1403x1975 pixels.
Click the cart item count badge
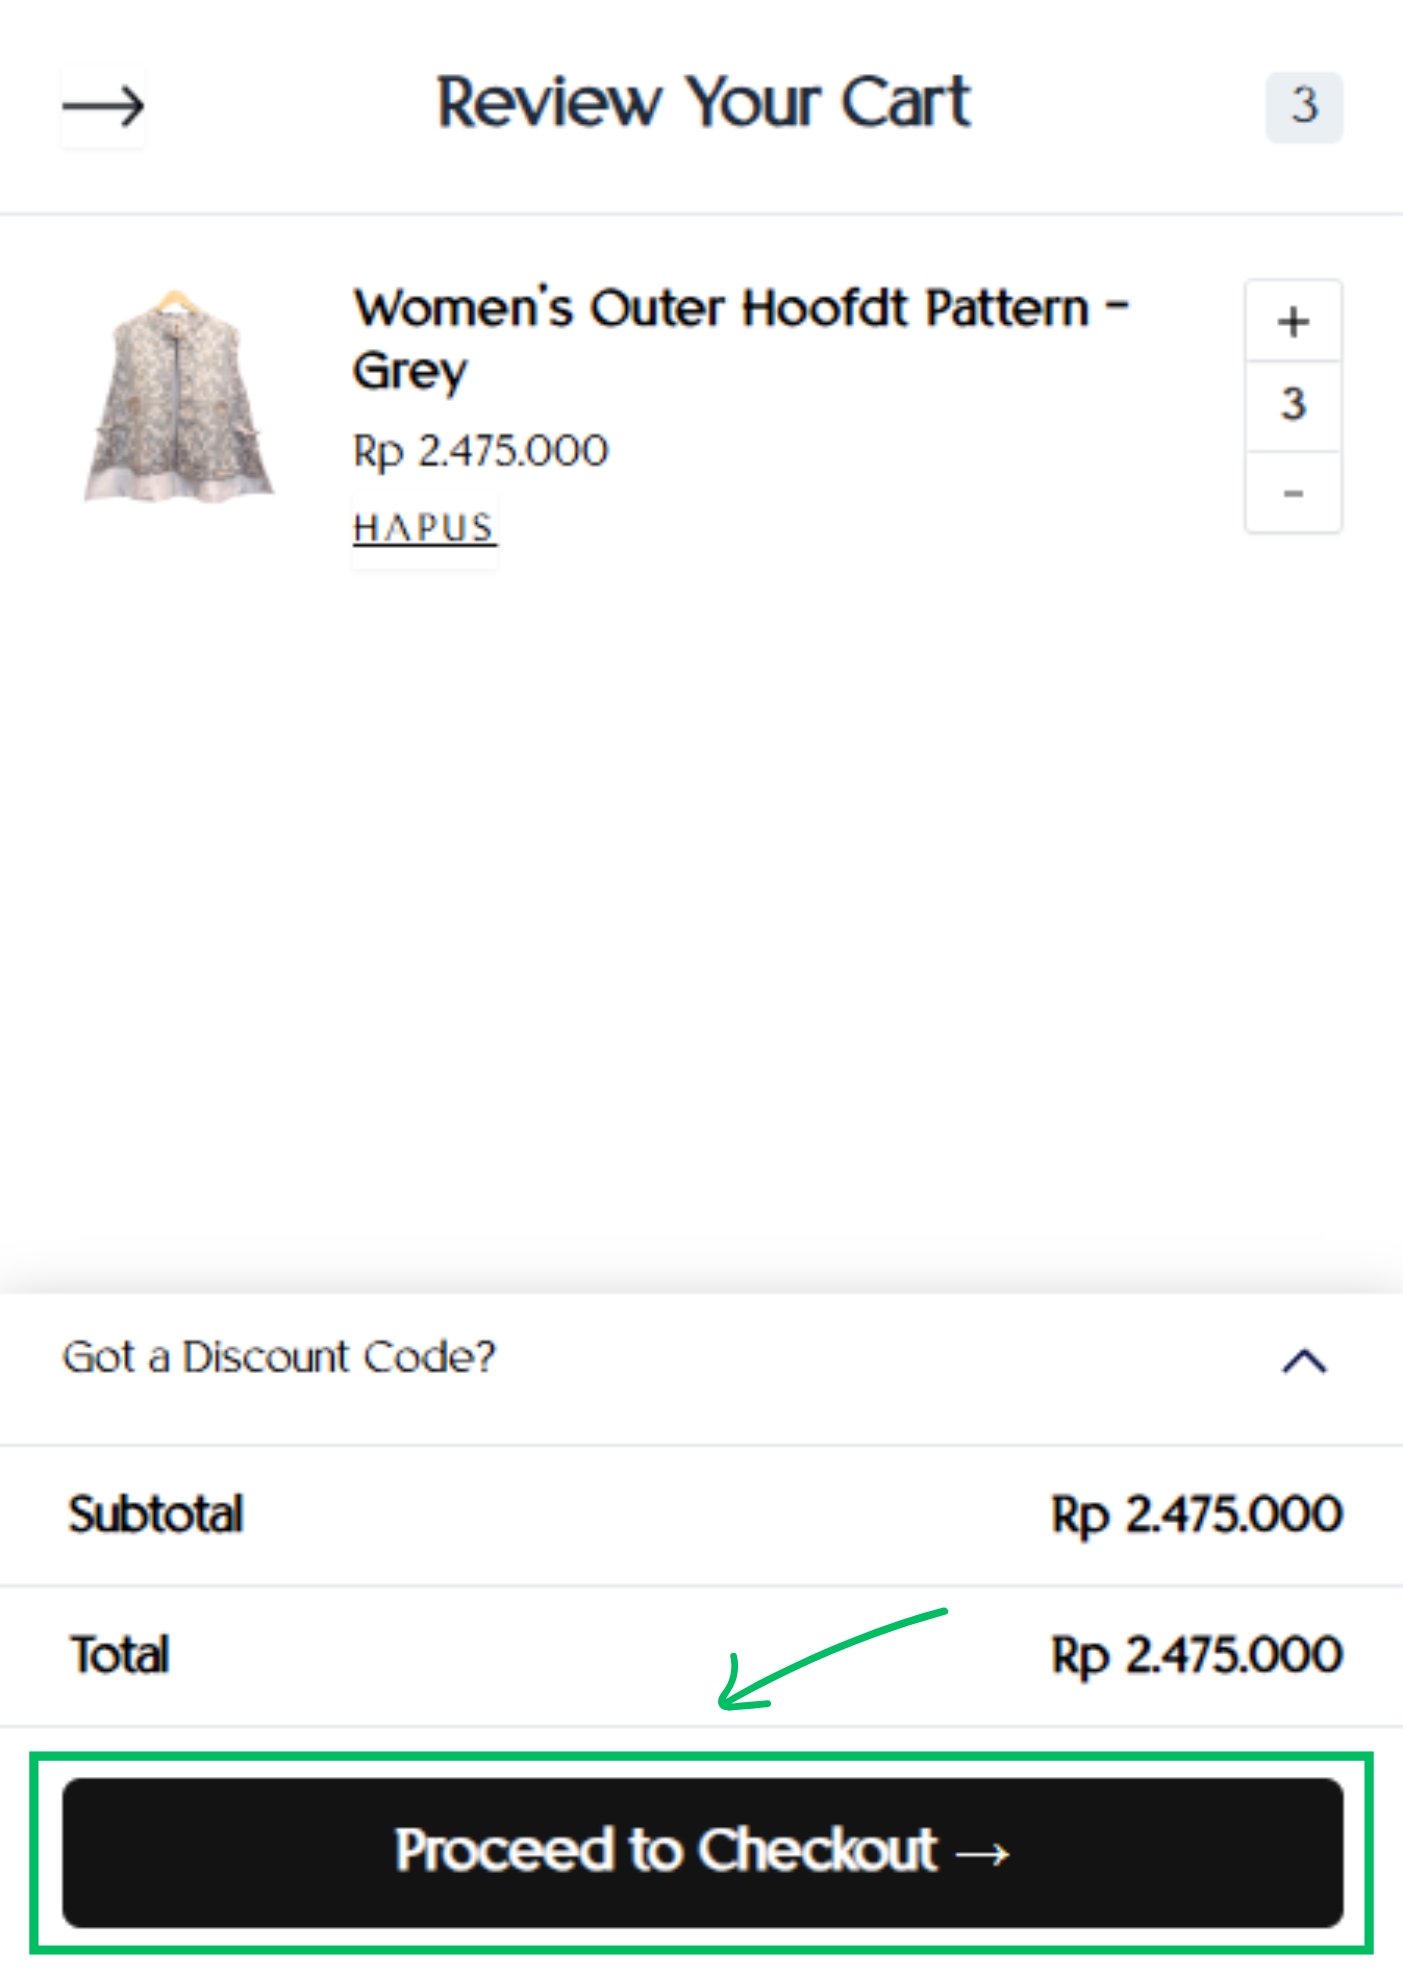coord(1303,106)
